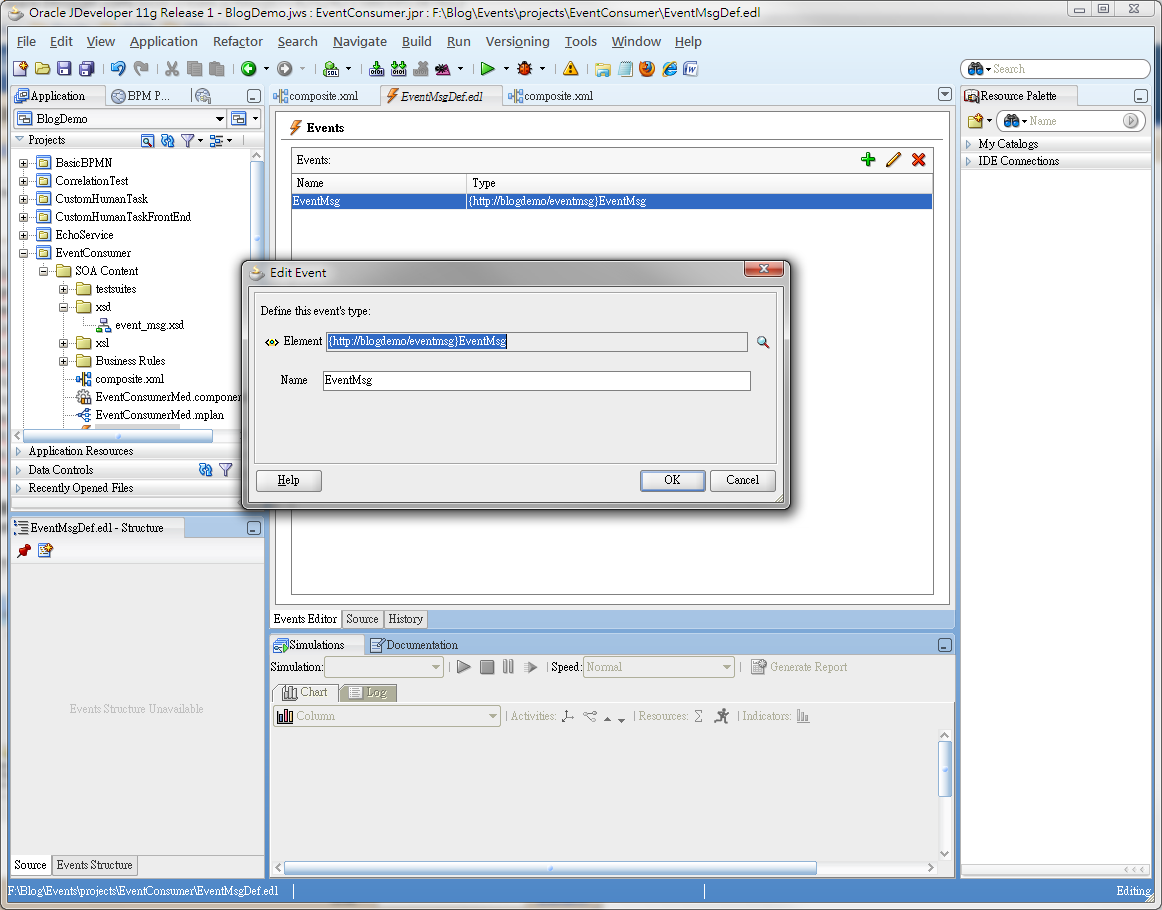Screen dimensions: 1162x910
Task: Click the Save icon in toolbar
Action: [64, 69]
